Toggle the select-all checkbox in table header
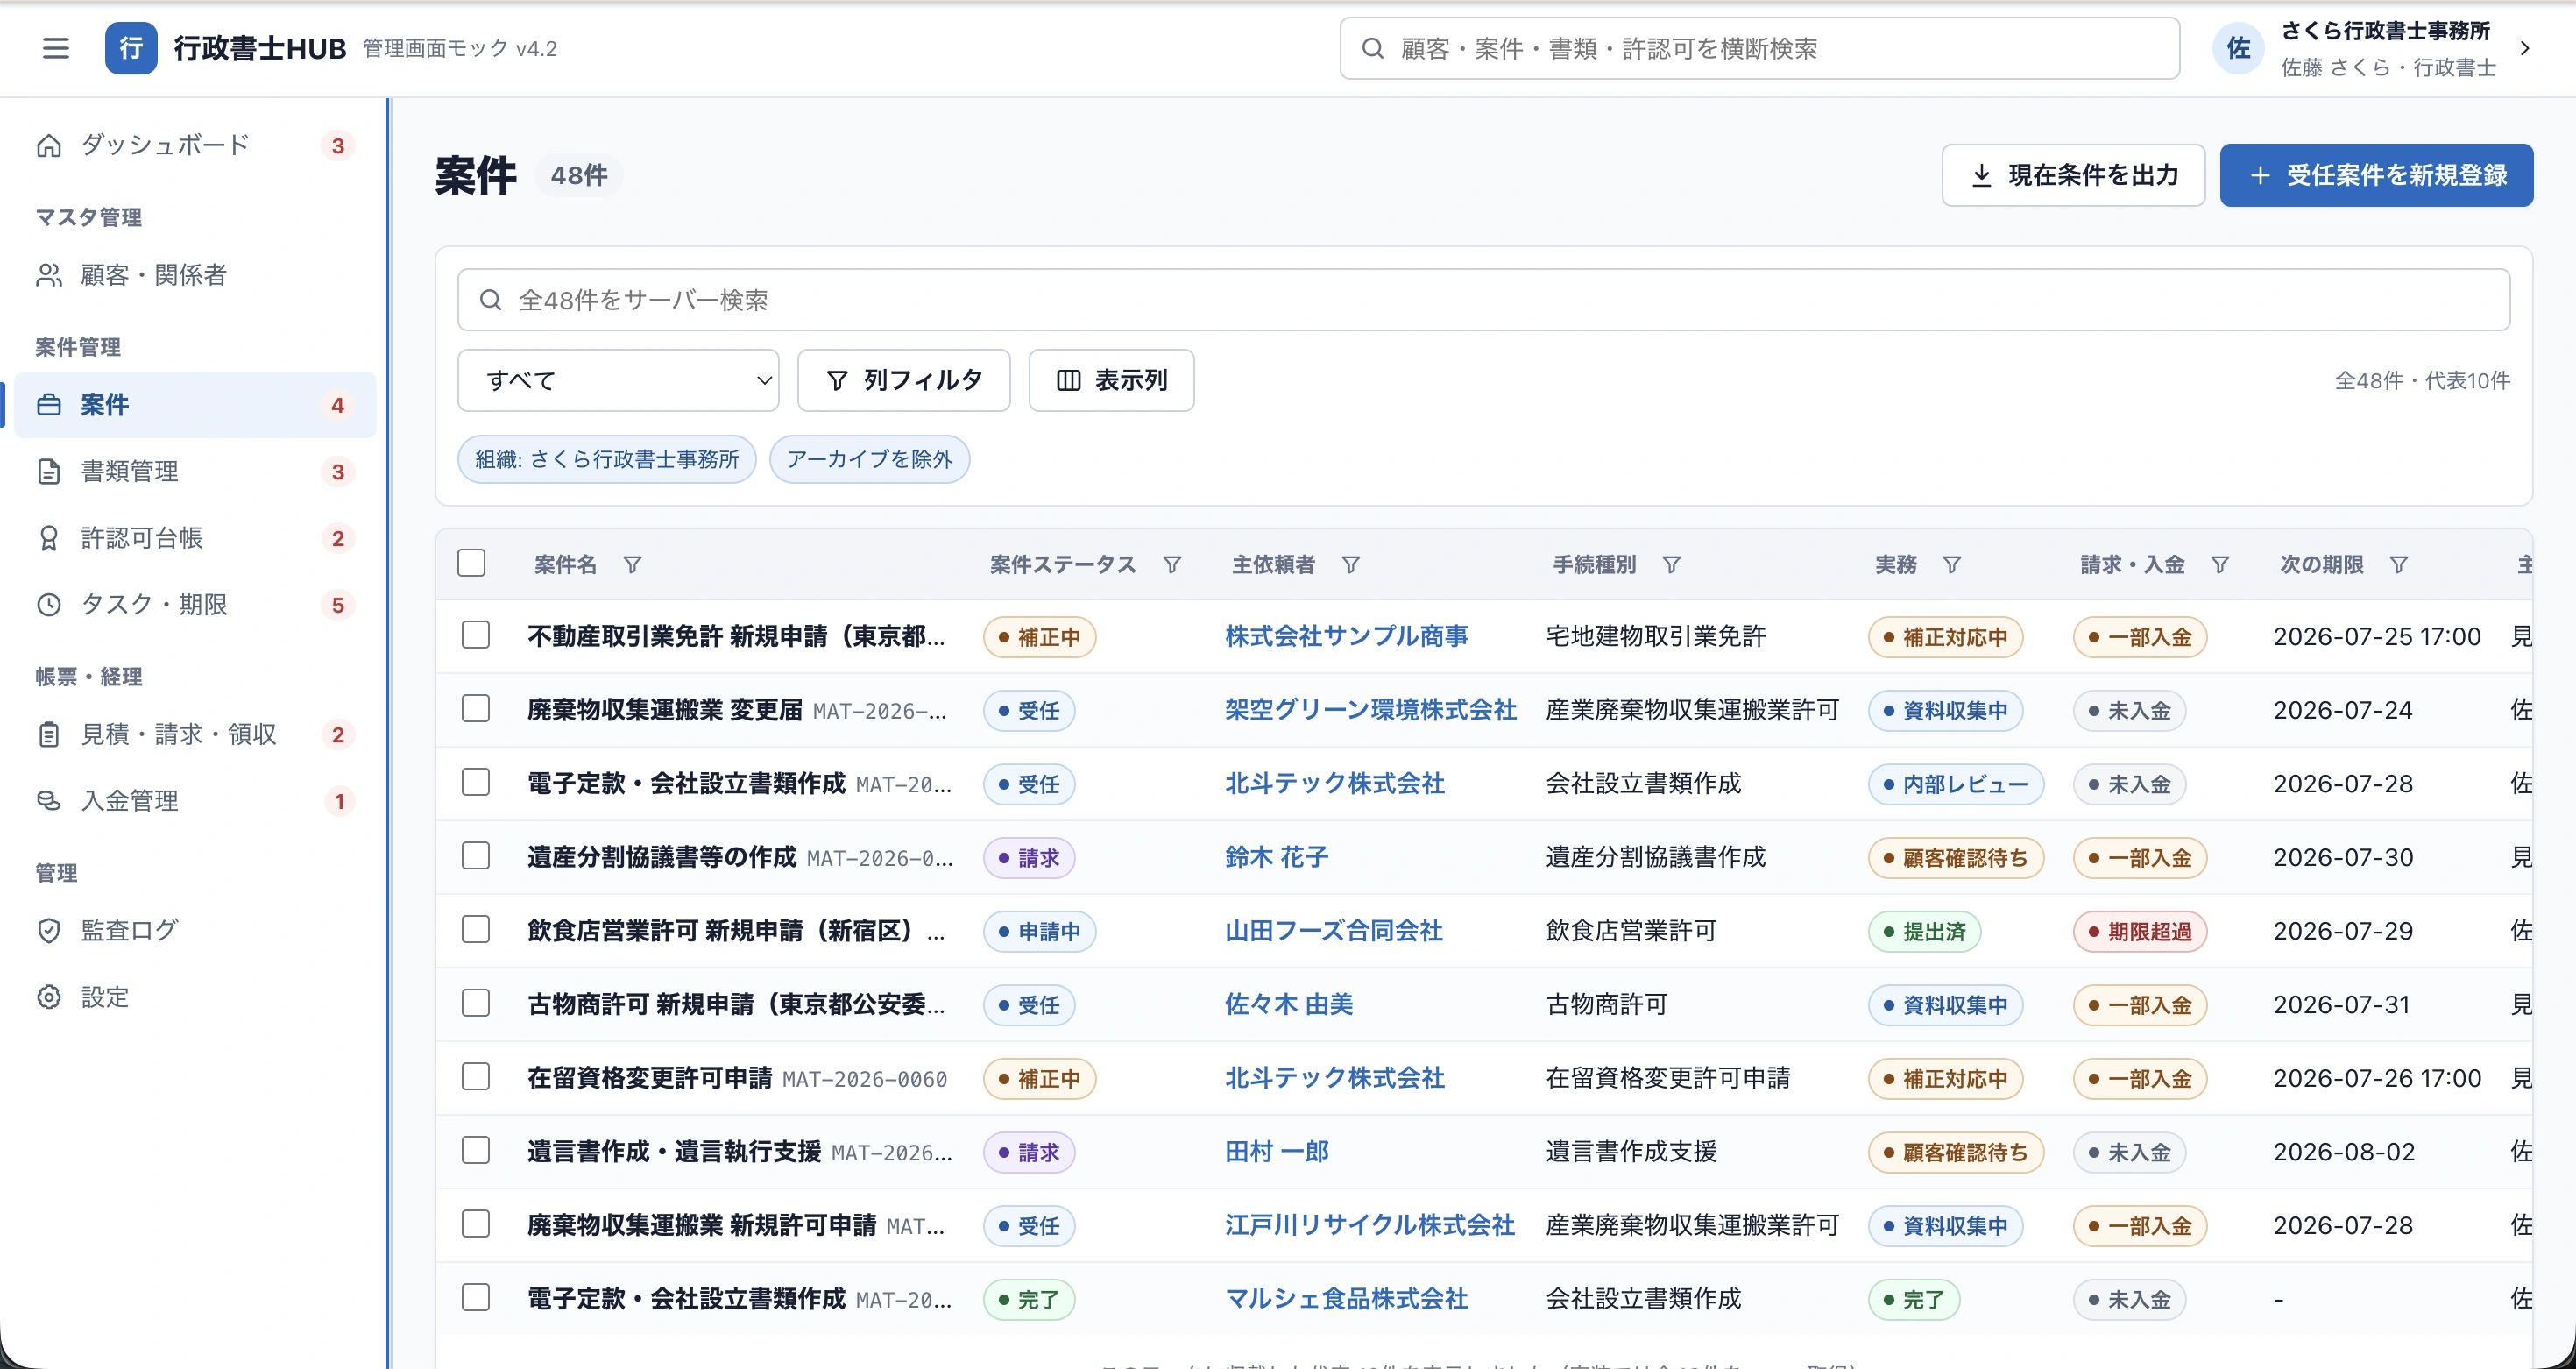The image size is (2576, 1369). [471, 563]
